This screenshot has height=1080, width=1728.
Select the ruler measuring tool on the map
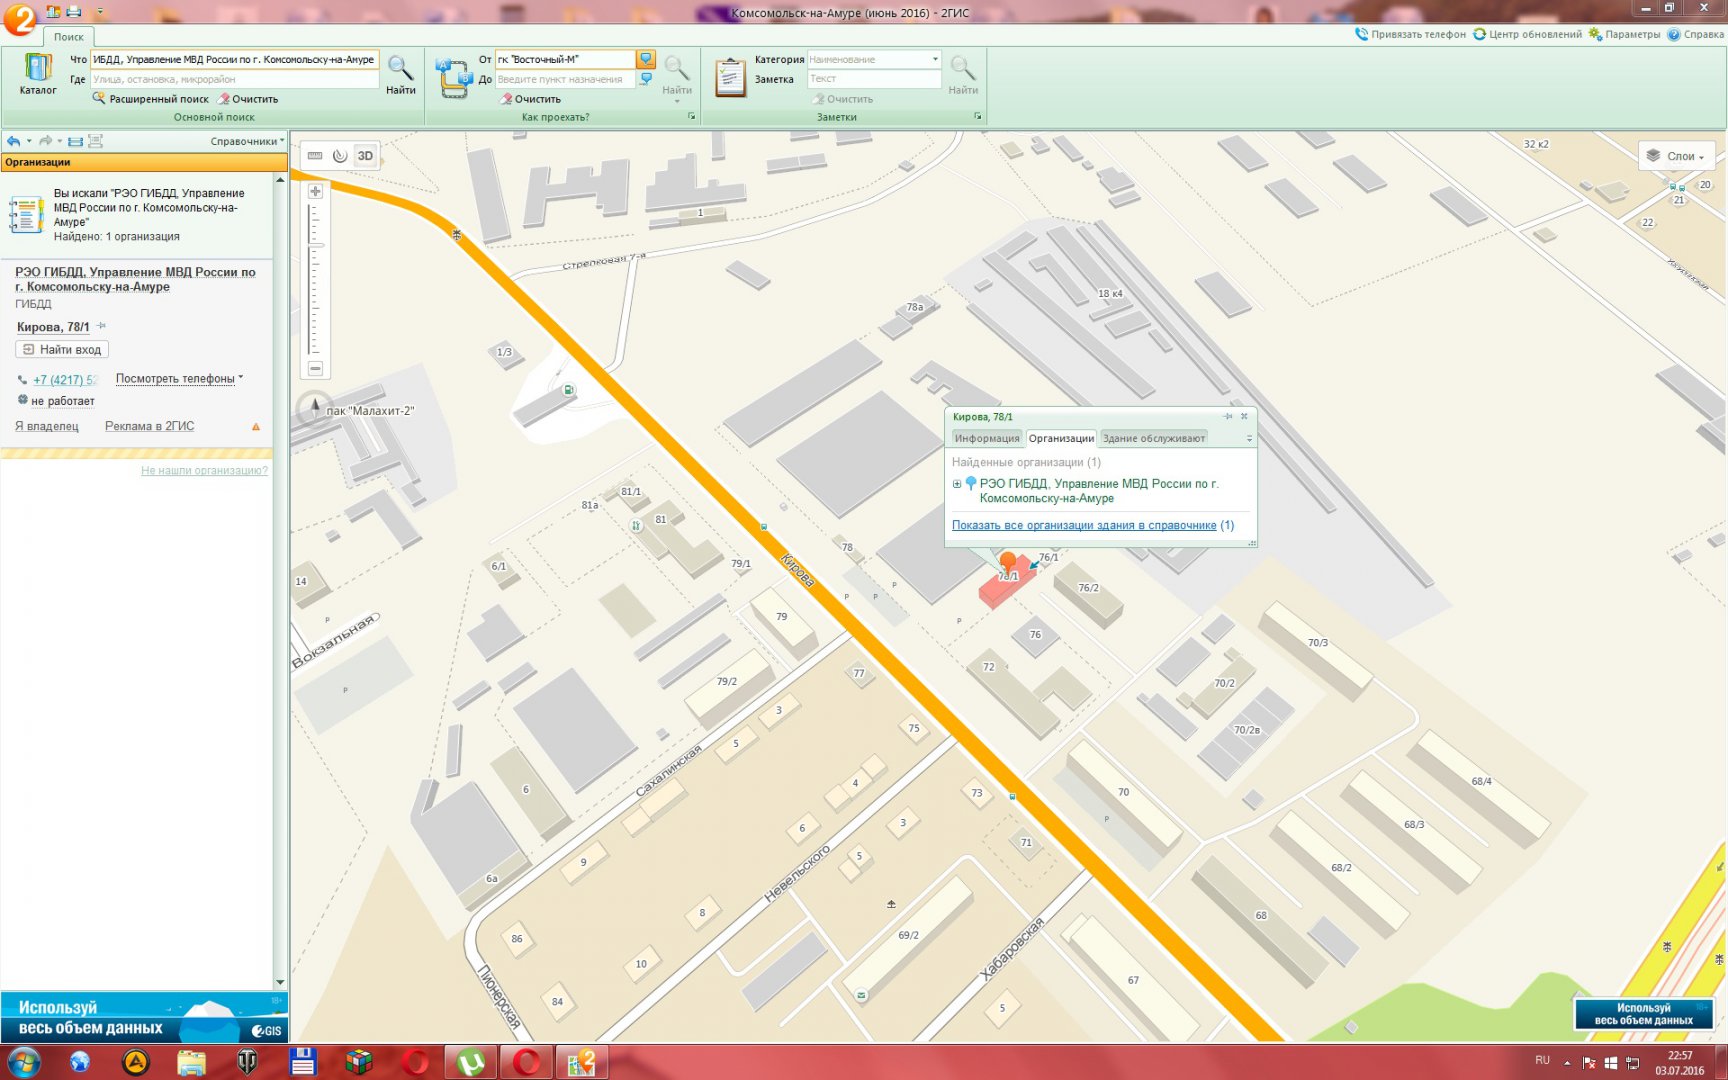coord(315,156)
